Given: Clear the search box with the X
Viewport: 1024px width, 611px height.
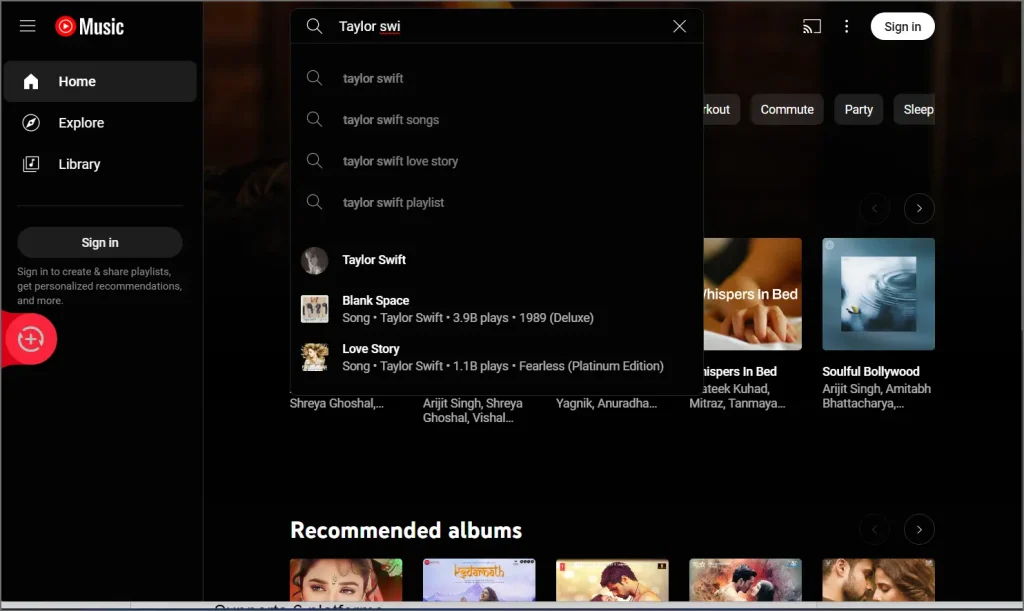Looking at the screenshot, I should tap(679, 26).
